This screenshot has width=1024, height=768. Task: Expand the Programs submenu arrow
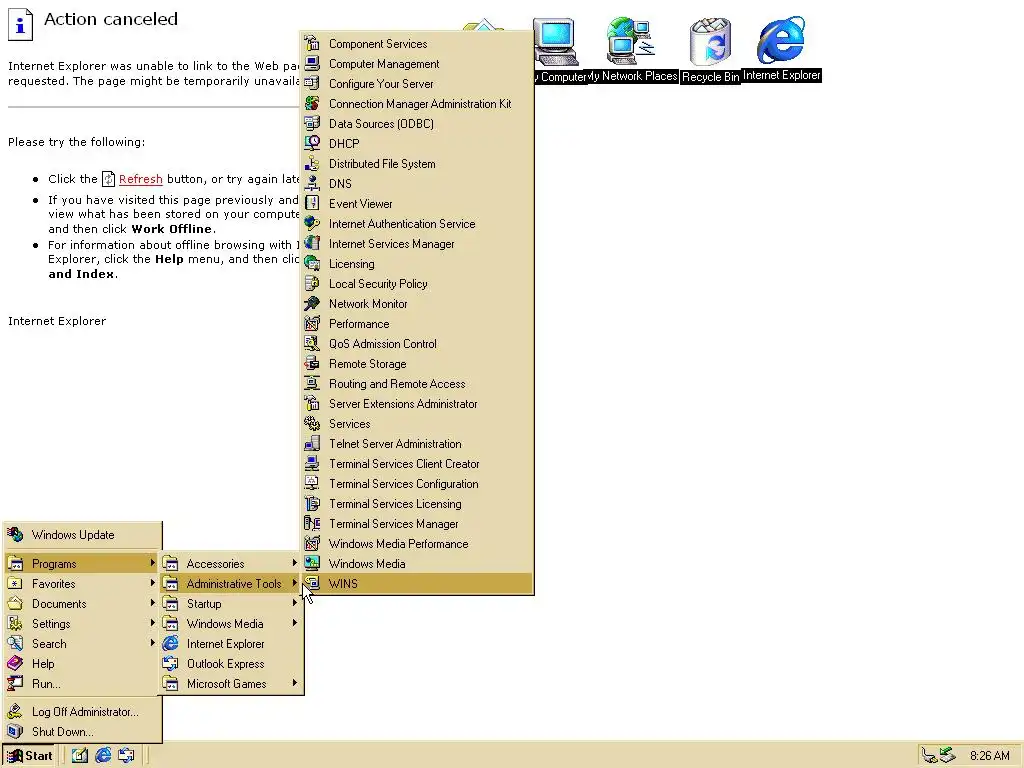pos(152,563)
